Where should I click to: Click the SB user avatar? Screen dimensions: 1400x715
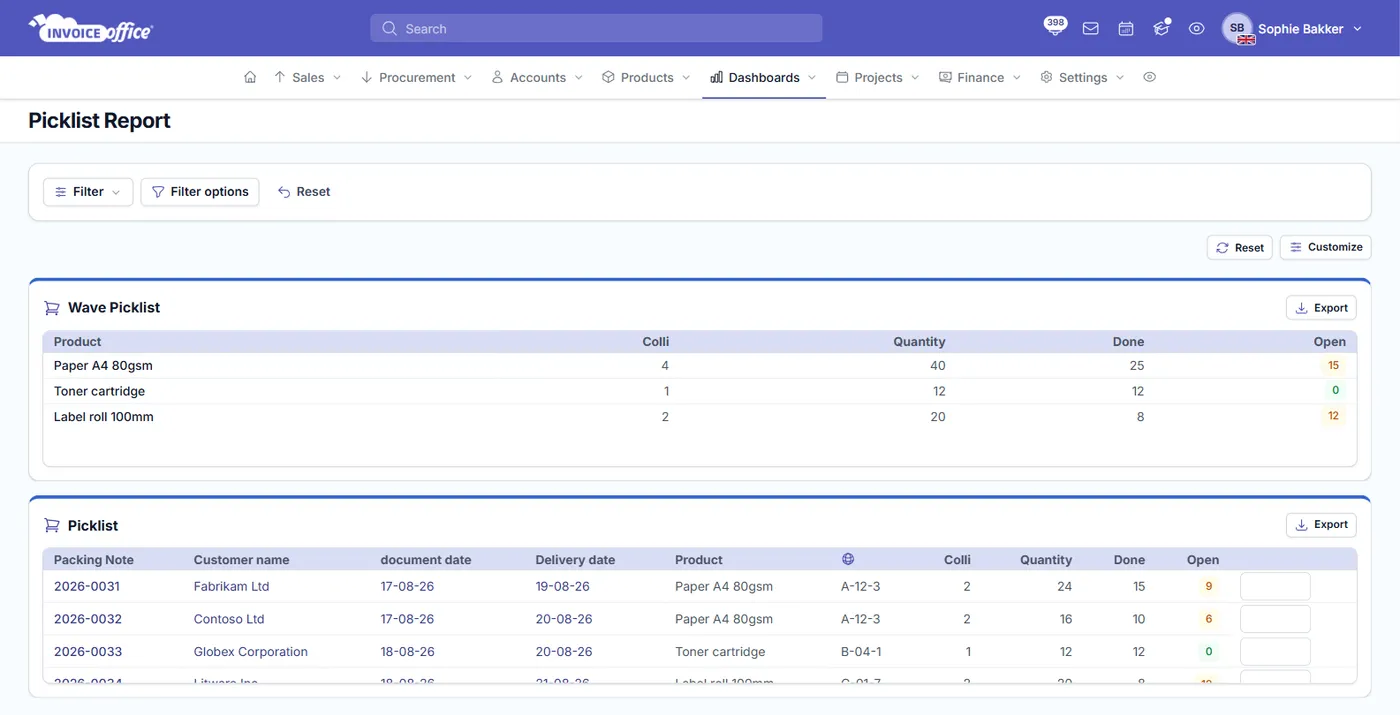(x=1237, y=28)
